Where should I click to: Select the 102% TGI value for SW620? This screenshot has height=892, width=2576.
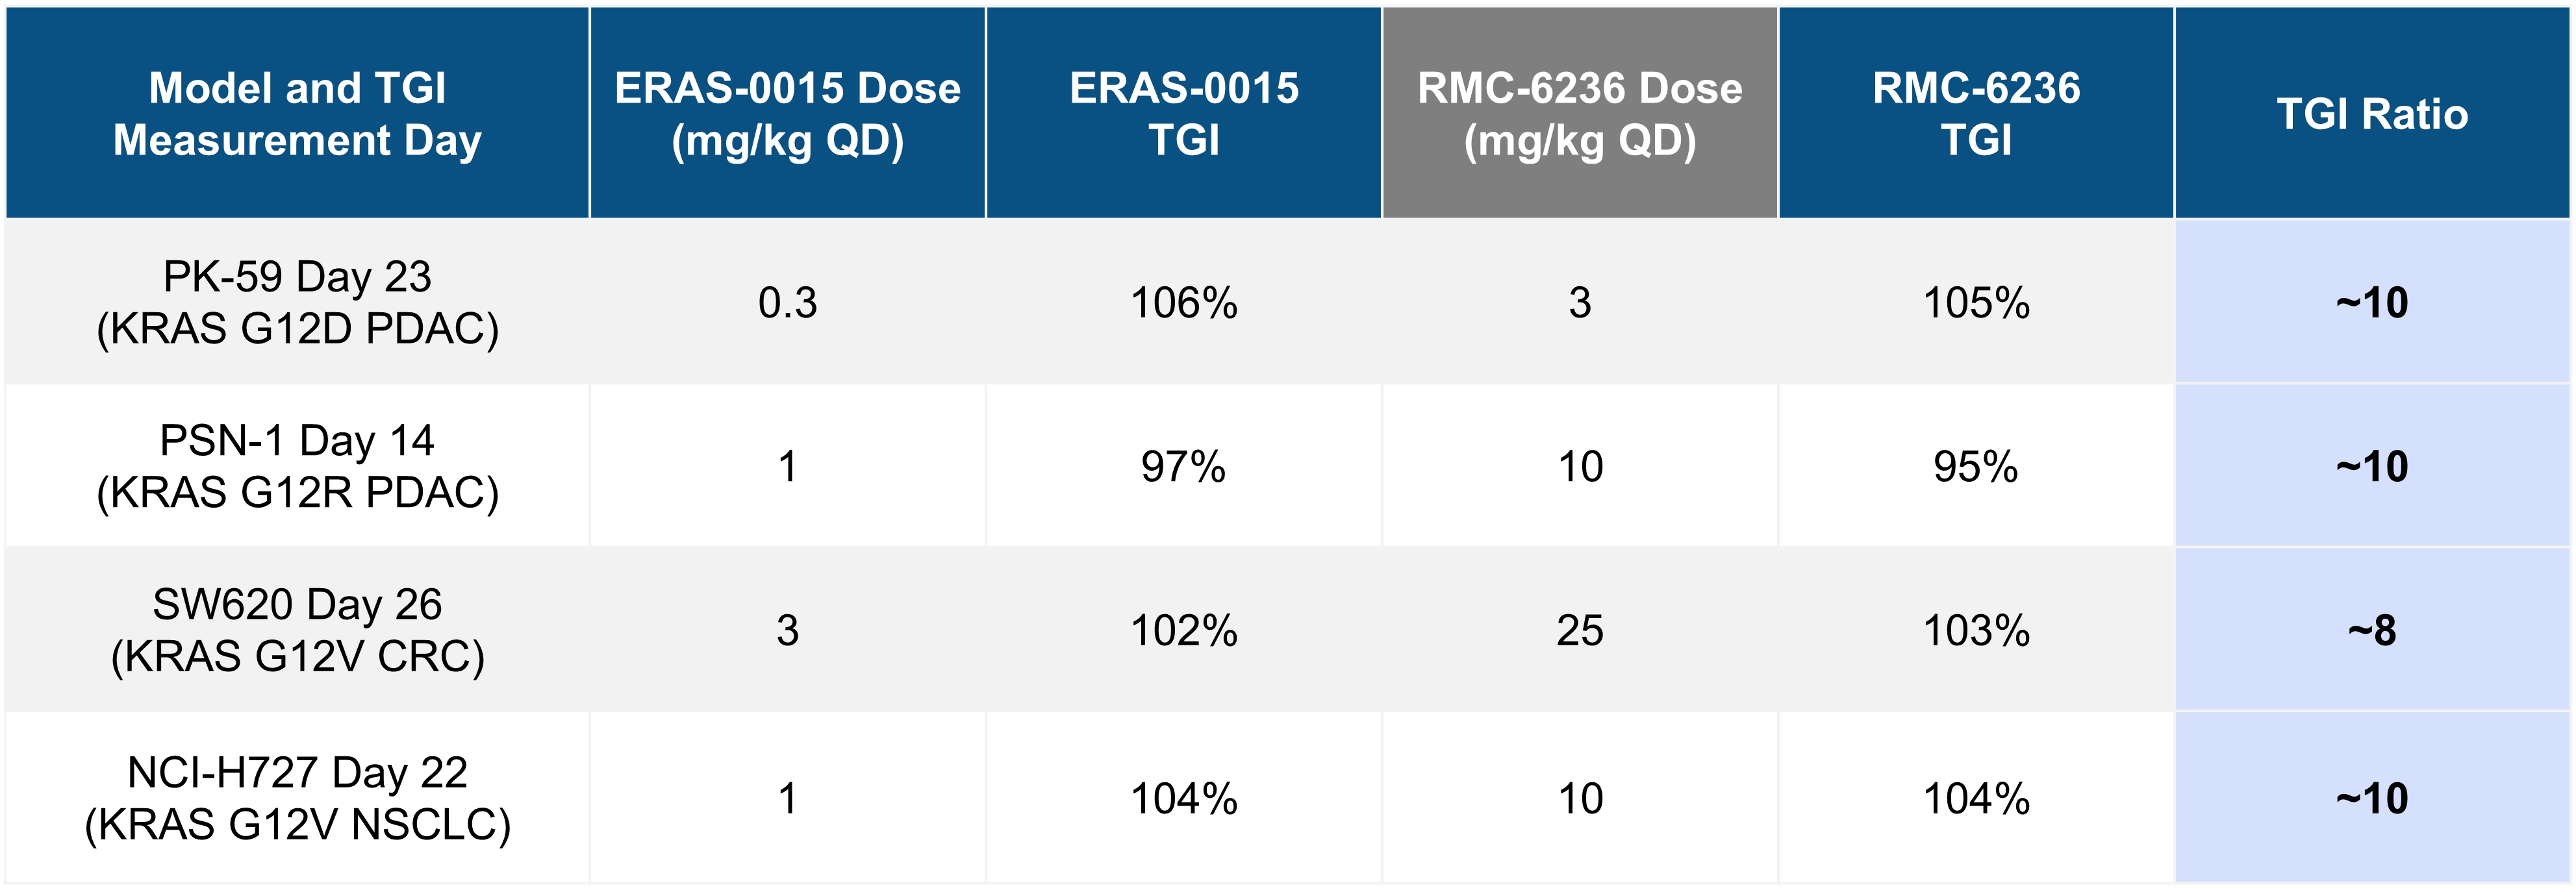click(x=1183, y=630)
